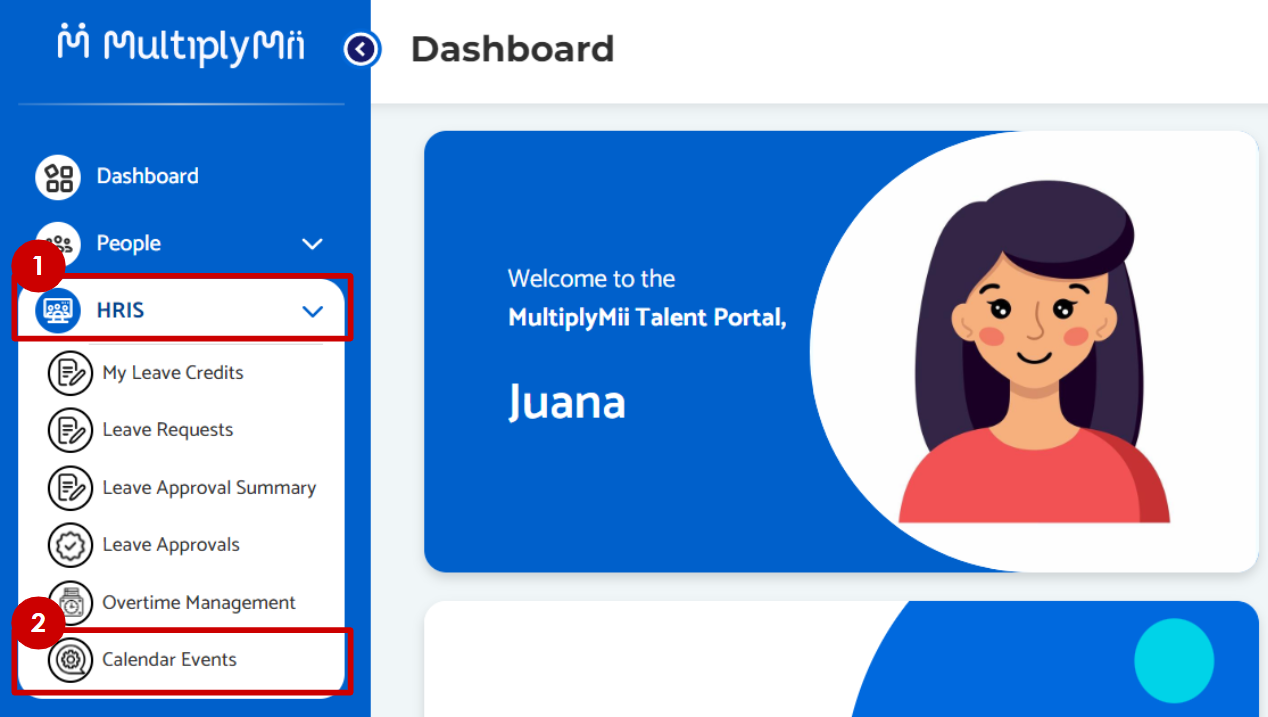Open the People menu label
The width and height of the screenshot is (1268, 717).
tap(128, 243)
